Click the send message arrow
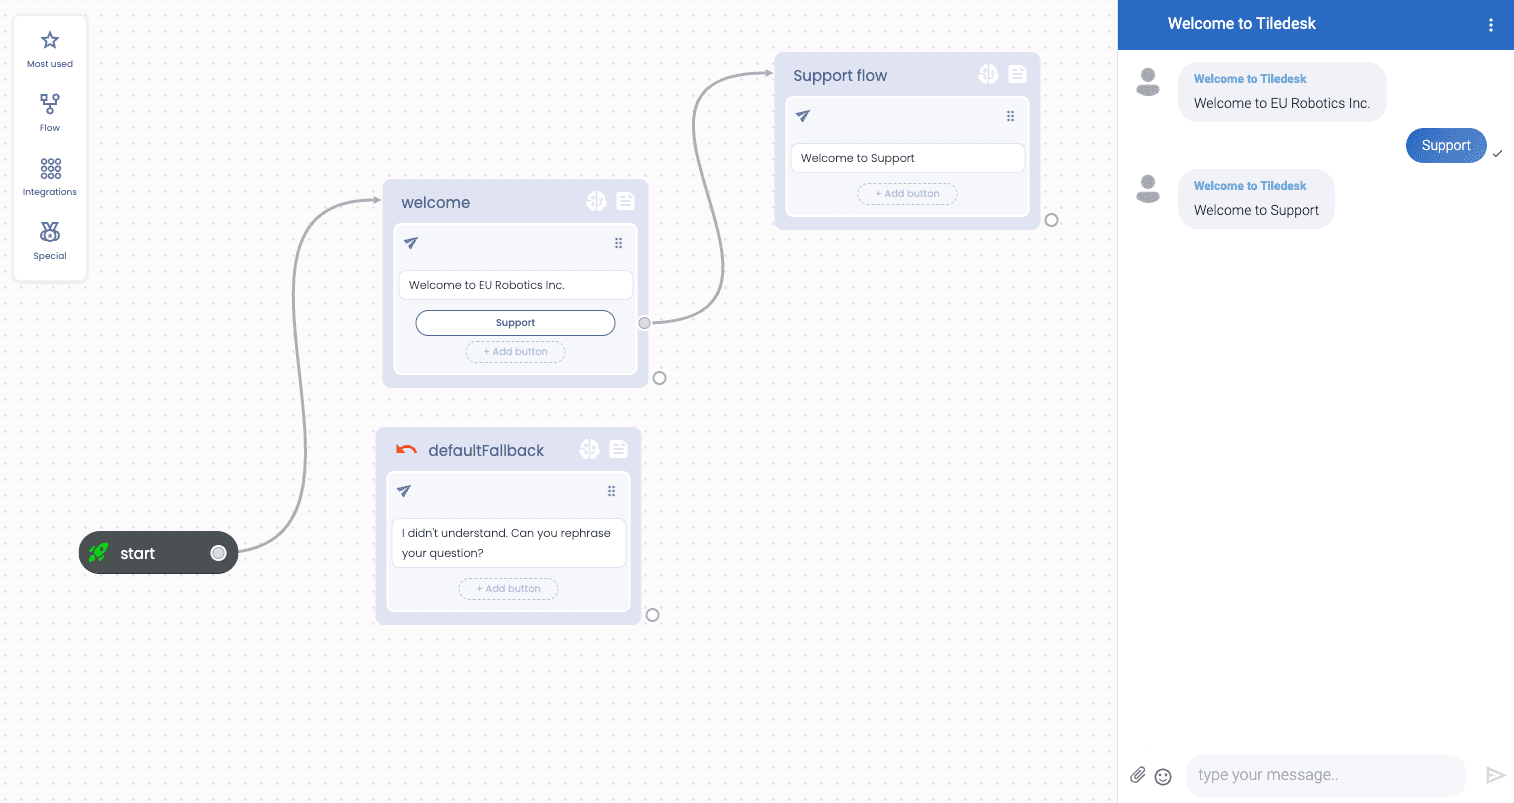Viewport: 1514px width, 803px height. (x=1495, y=775)
